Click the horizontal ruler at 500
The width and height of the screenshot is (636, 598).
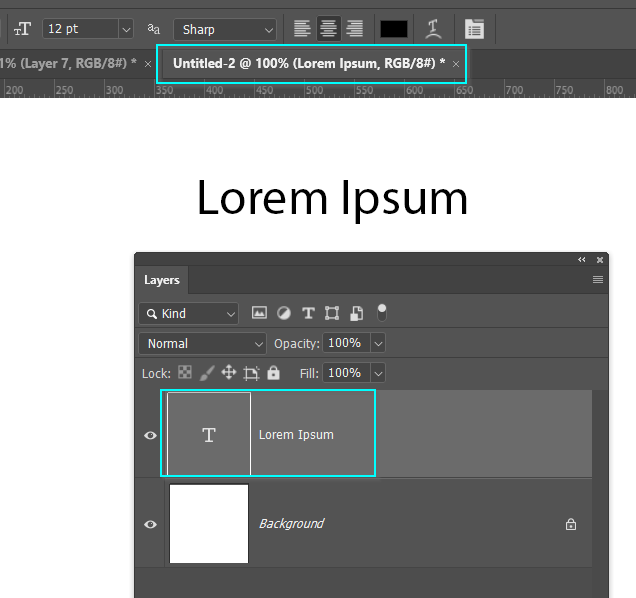tap(315, 90)
